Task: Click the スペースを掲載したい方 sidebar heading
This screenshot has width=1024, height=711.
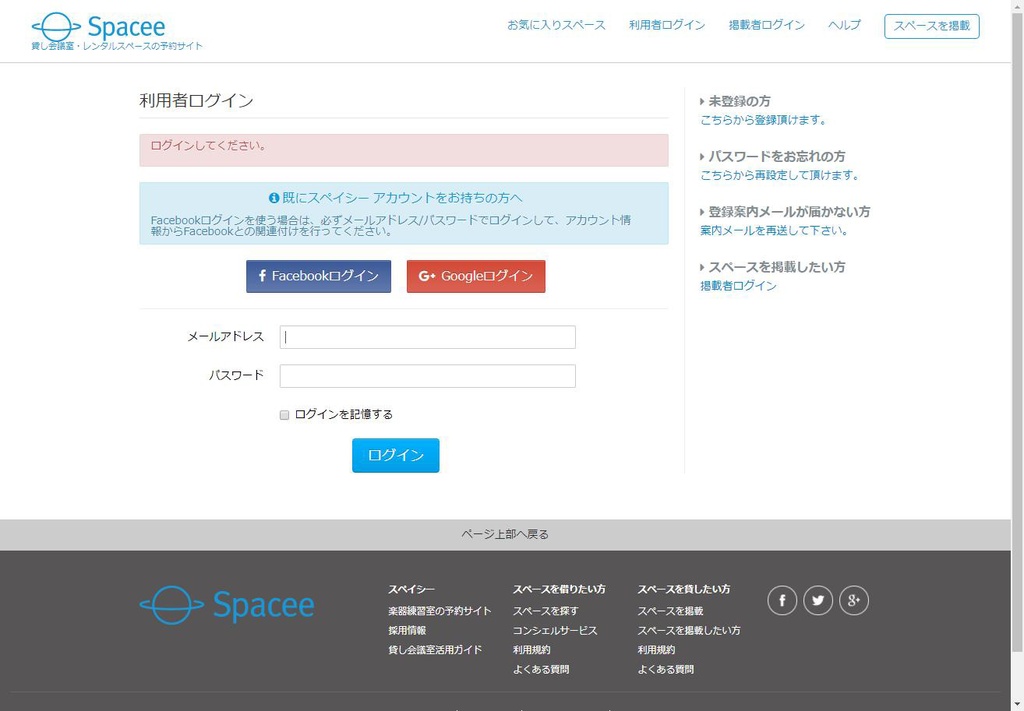Action: (776, 267)
